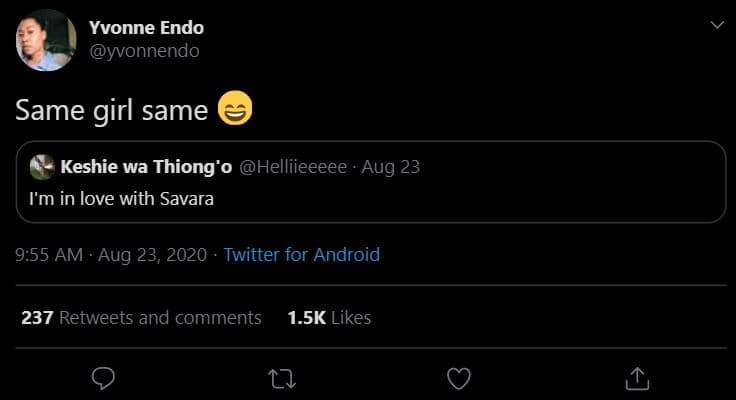Open the share tweet icon
Image resolution: width=736 pixels, height=400 pixels.
635,378
